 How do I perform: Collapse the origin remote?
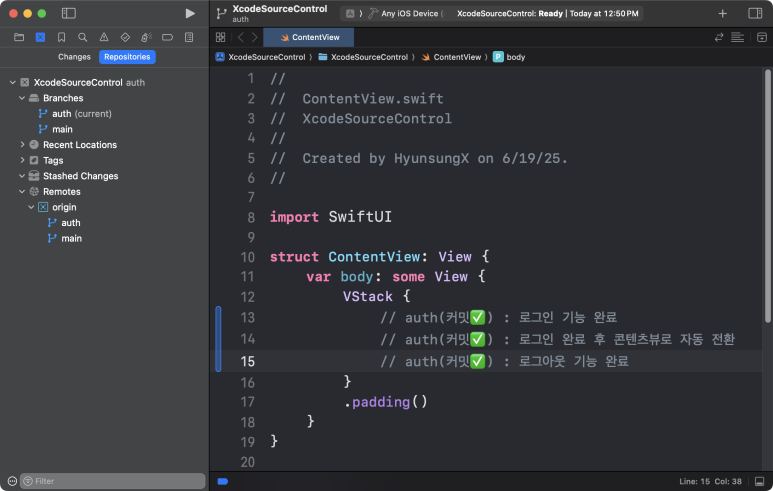pos(31,207)
